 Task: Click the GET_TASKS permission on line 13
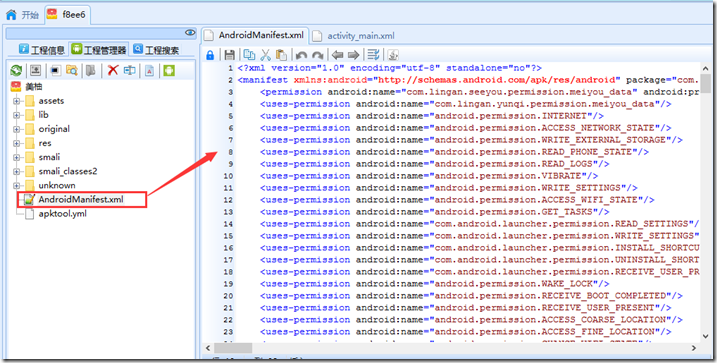pos(434,212)
